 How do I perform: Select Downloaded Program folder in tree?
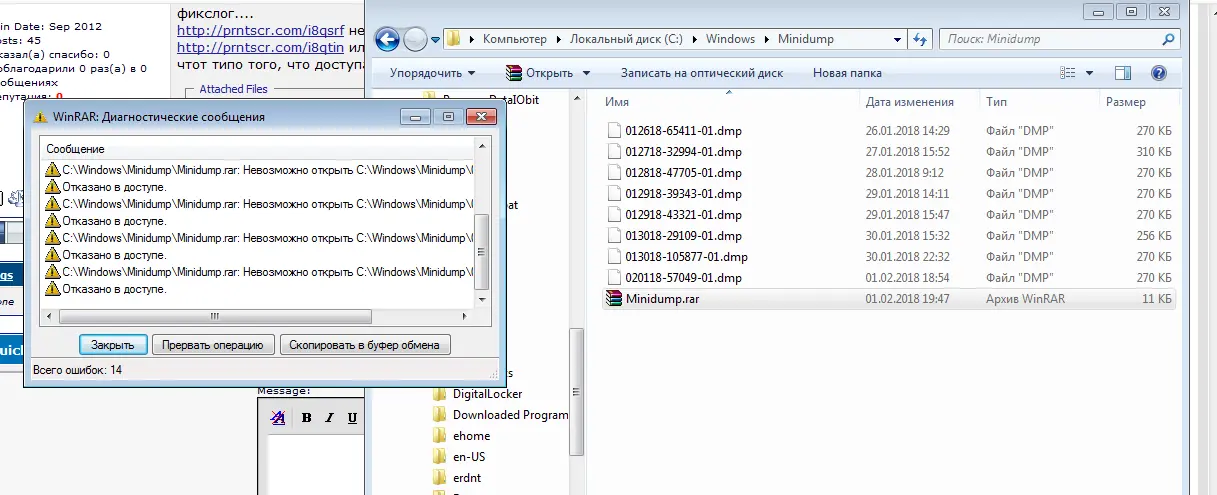click(510, 415)
